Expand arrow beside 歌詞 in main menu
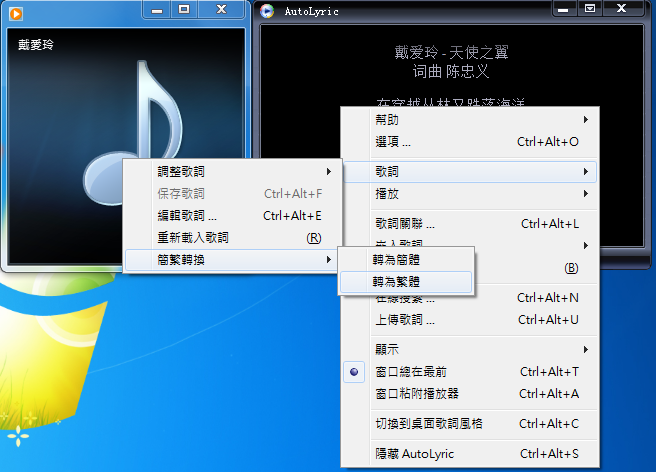The image size is (656, 472). 586,172
